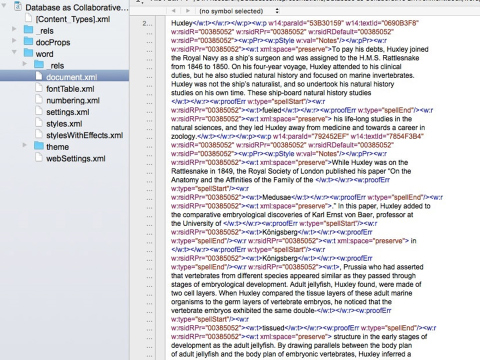Image resolution: width=480 pixels, height=360 pixels.
Task: Click the Database as Collaborative archive icon
Action: 18,6
